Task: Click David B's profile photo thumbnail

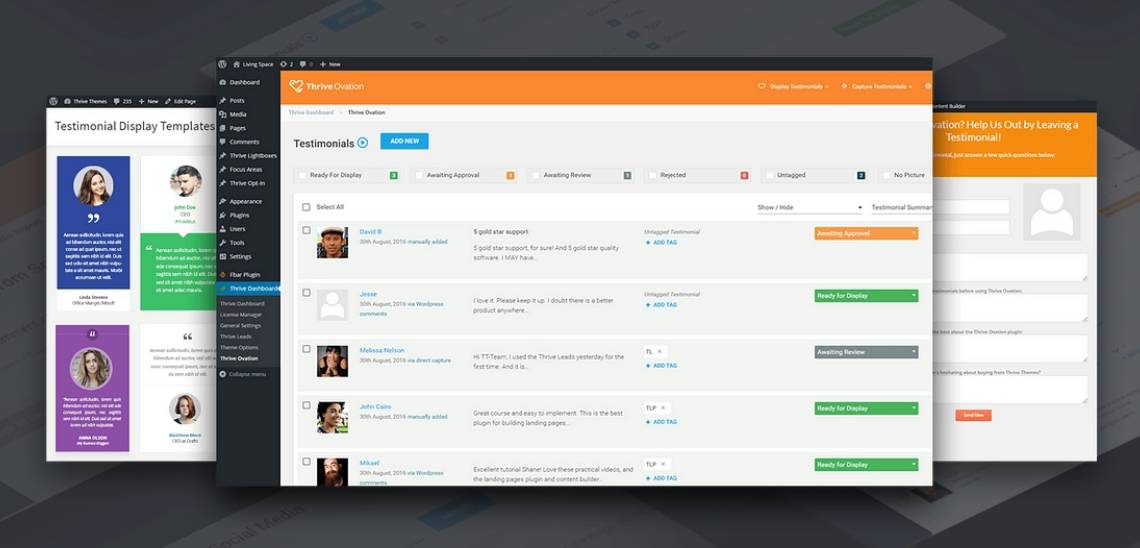Action: tap(332, 242)
